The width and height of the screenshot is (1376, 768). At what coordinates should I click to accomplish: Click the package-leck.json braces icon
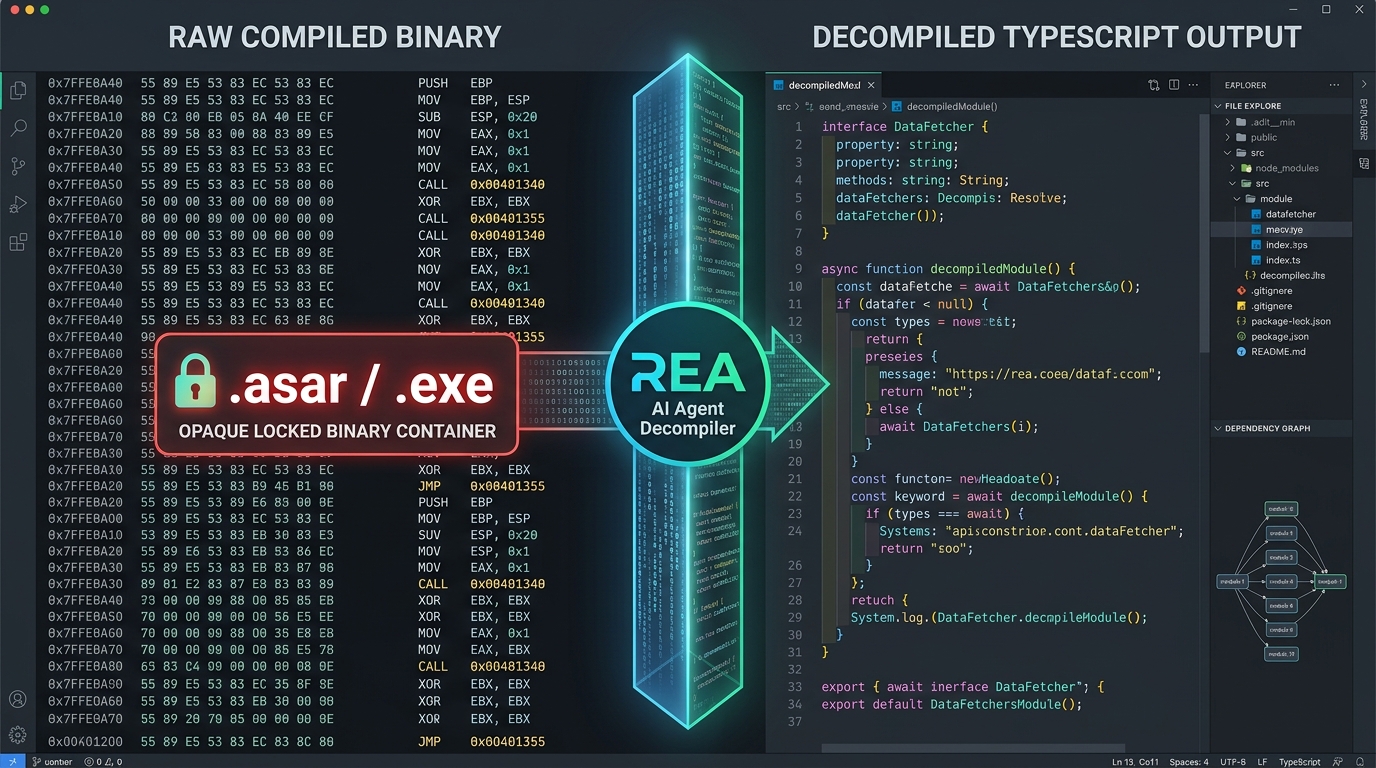[x=1242, y=321]
